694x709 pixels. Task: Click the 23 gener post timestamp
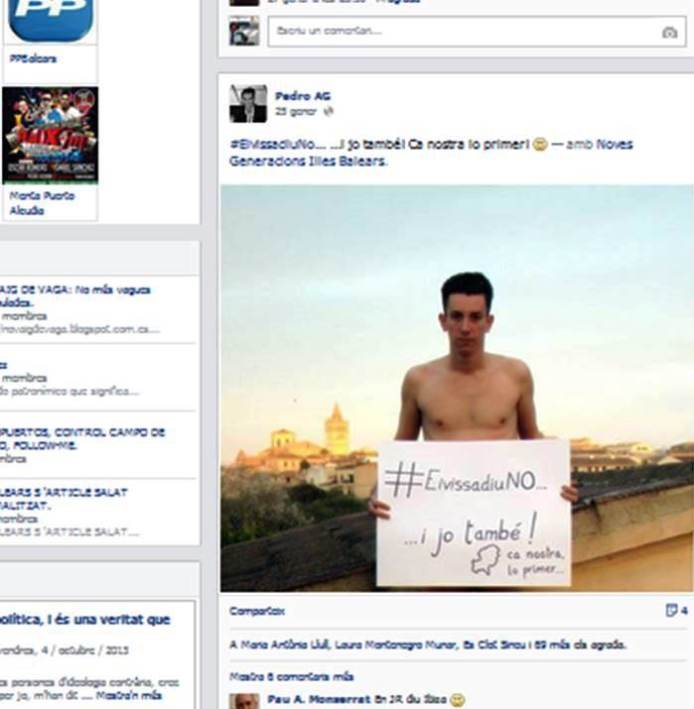pyautogui.click(x=296, y=111)
